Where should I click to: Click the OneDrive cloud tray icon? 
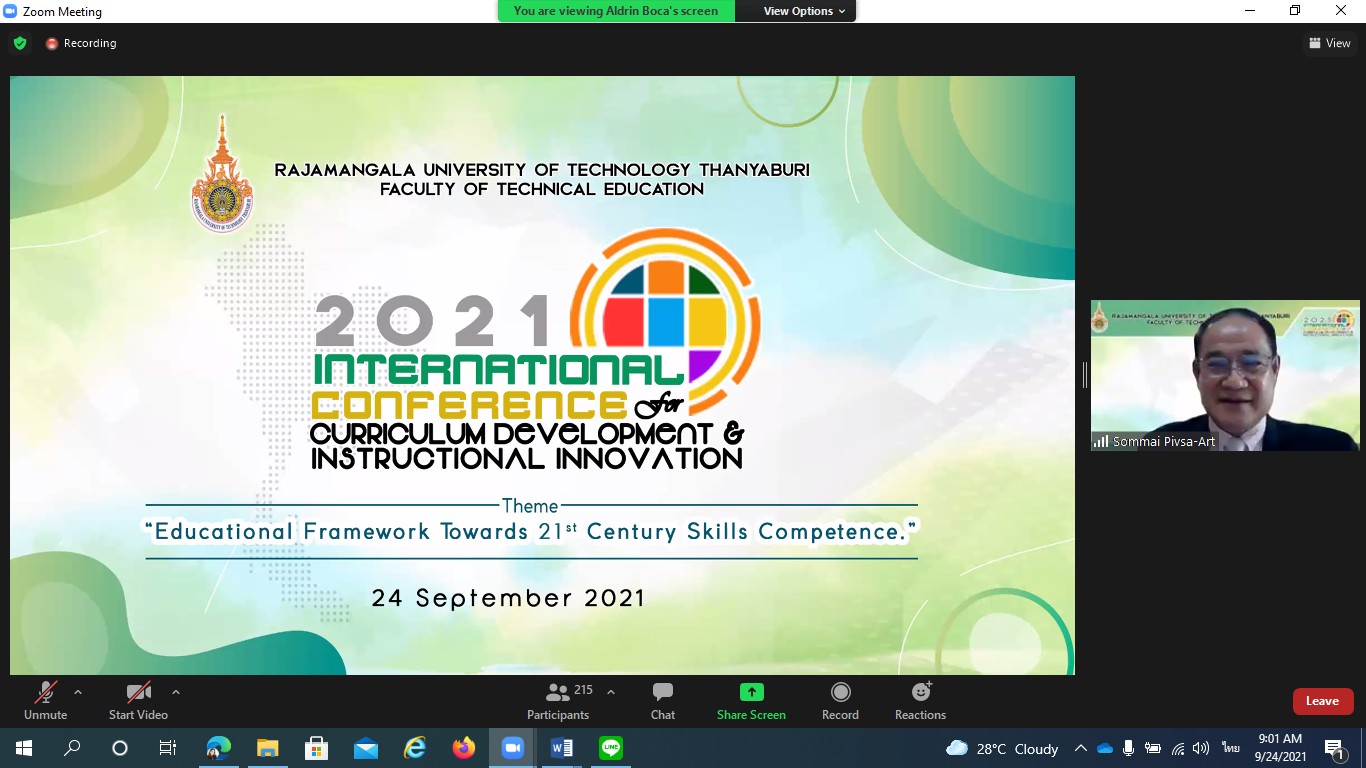(x=1105, y=748)
